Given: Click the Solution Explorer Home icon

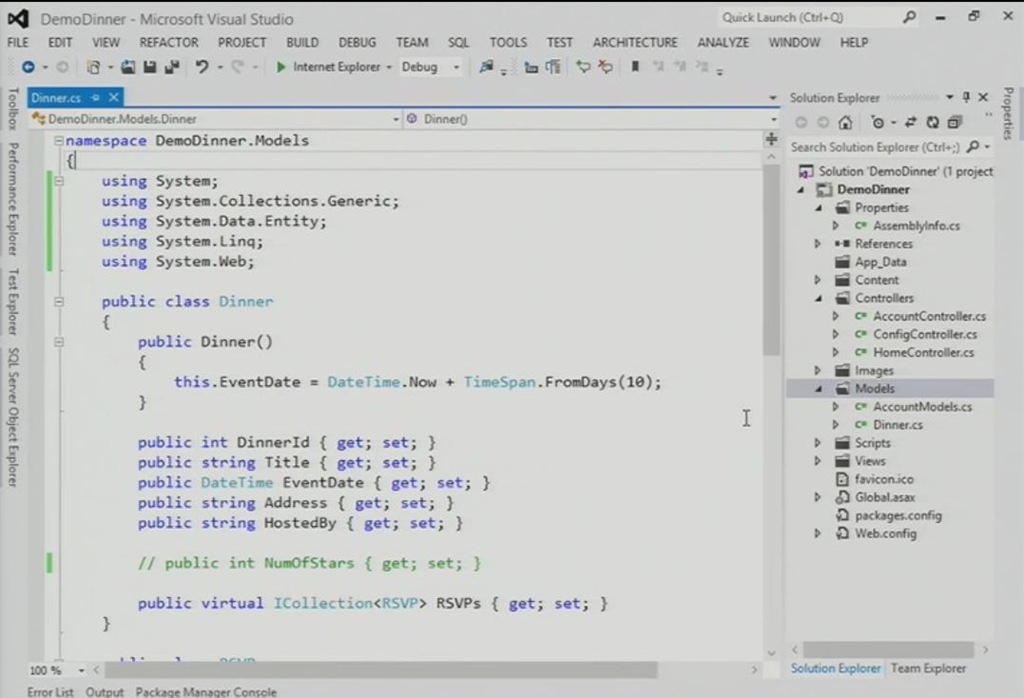Looking at the screenshot, I should (845, 122).
